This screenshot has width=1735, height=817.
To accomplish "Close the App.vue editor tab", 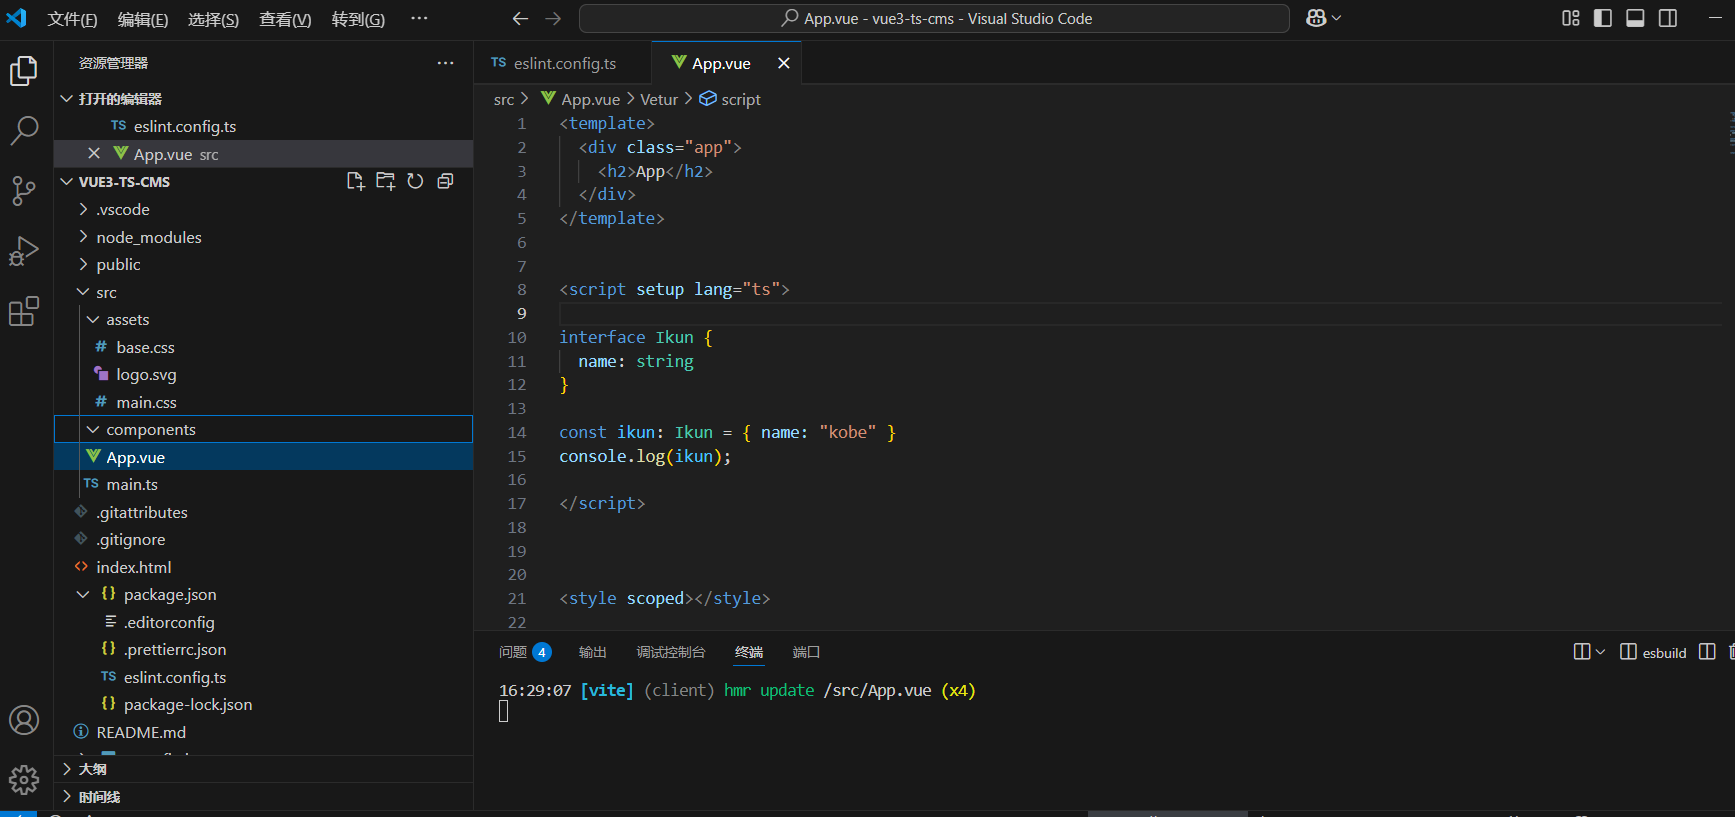I will (784, 63).
